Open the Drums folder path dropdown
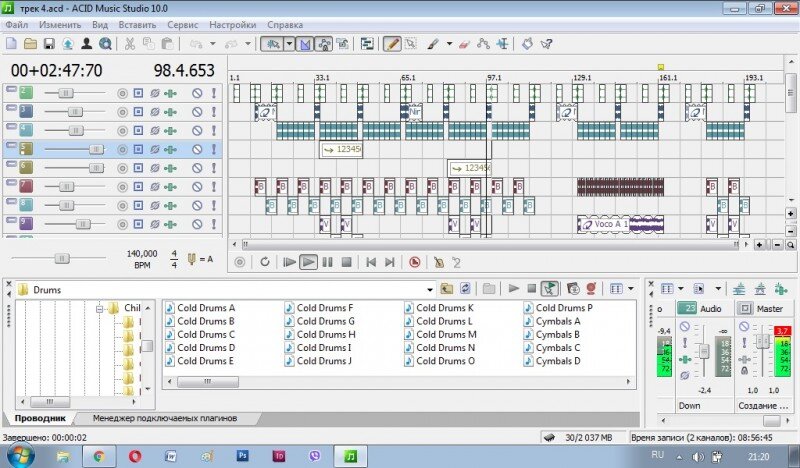800x468 pixels. [430, 289]
